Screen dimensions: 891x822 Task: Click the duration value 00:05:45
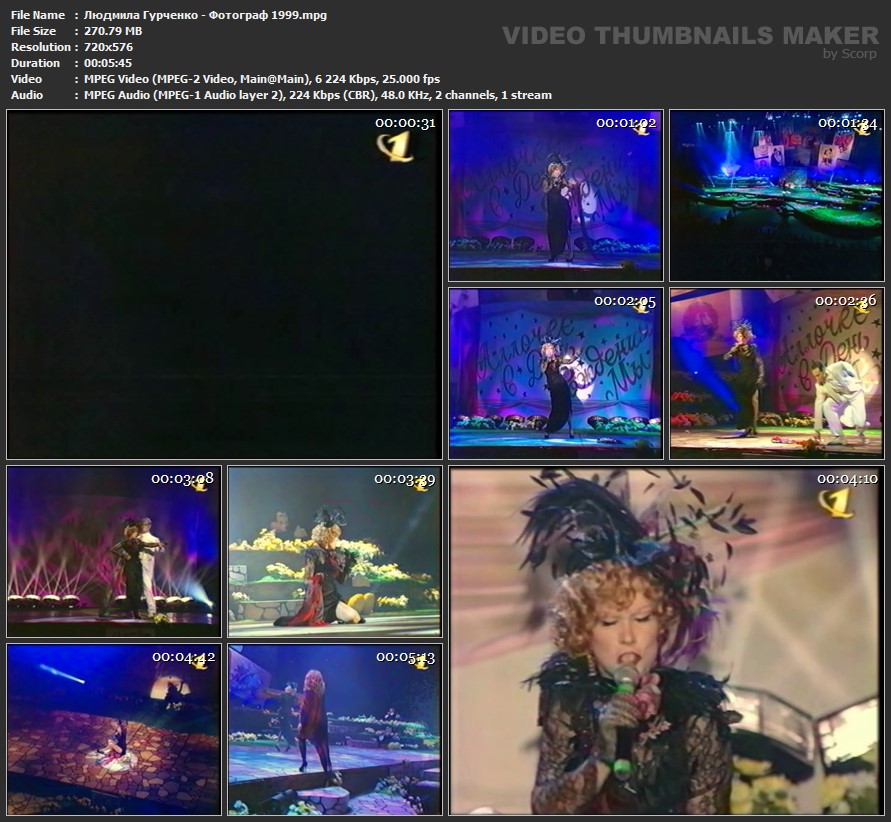point(108,63)
